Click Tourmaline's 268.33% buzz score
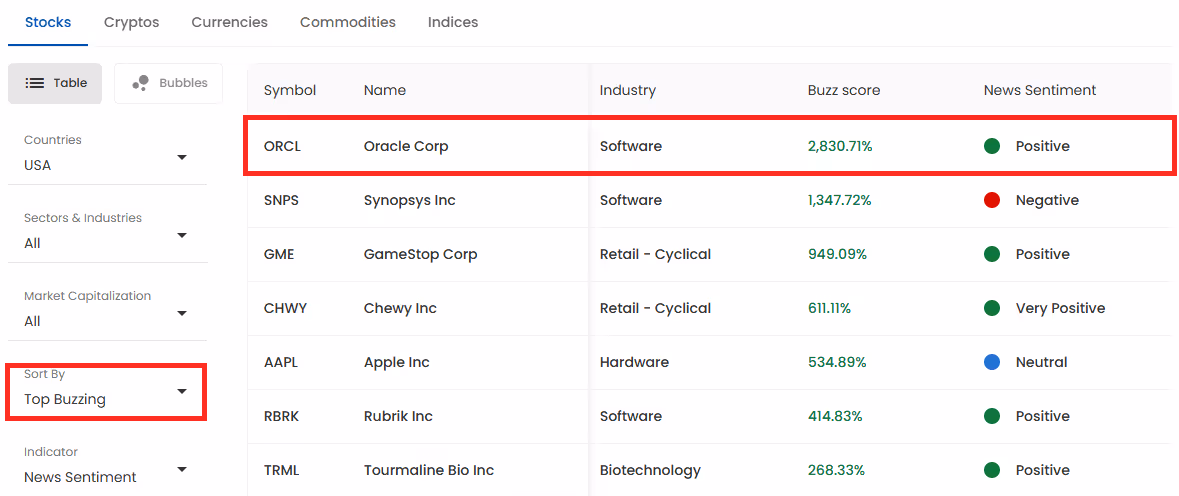Image resolution: width=1179 pixels, height=496 pixels. click(x=836, y=471)
